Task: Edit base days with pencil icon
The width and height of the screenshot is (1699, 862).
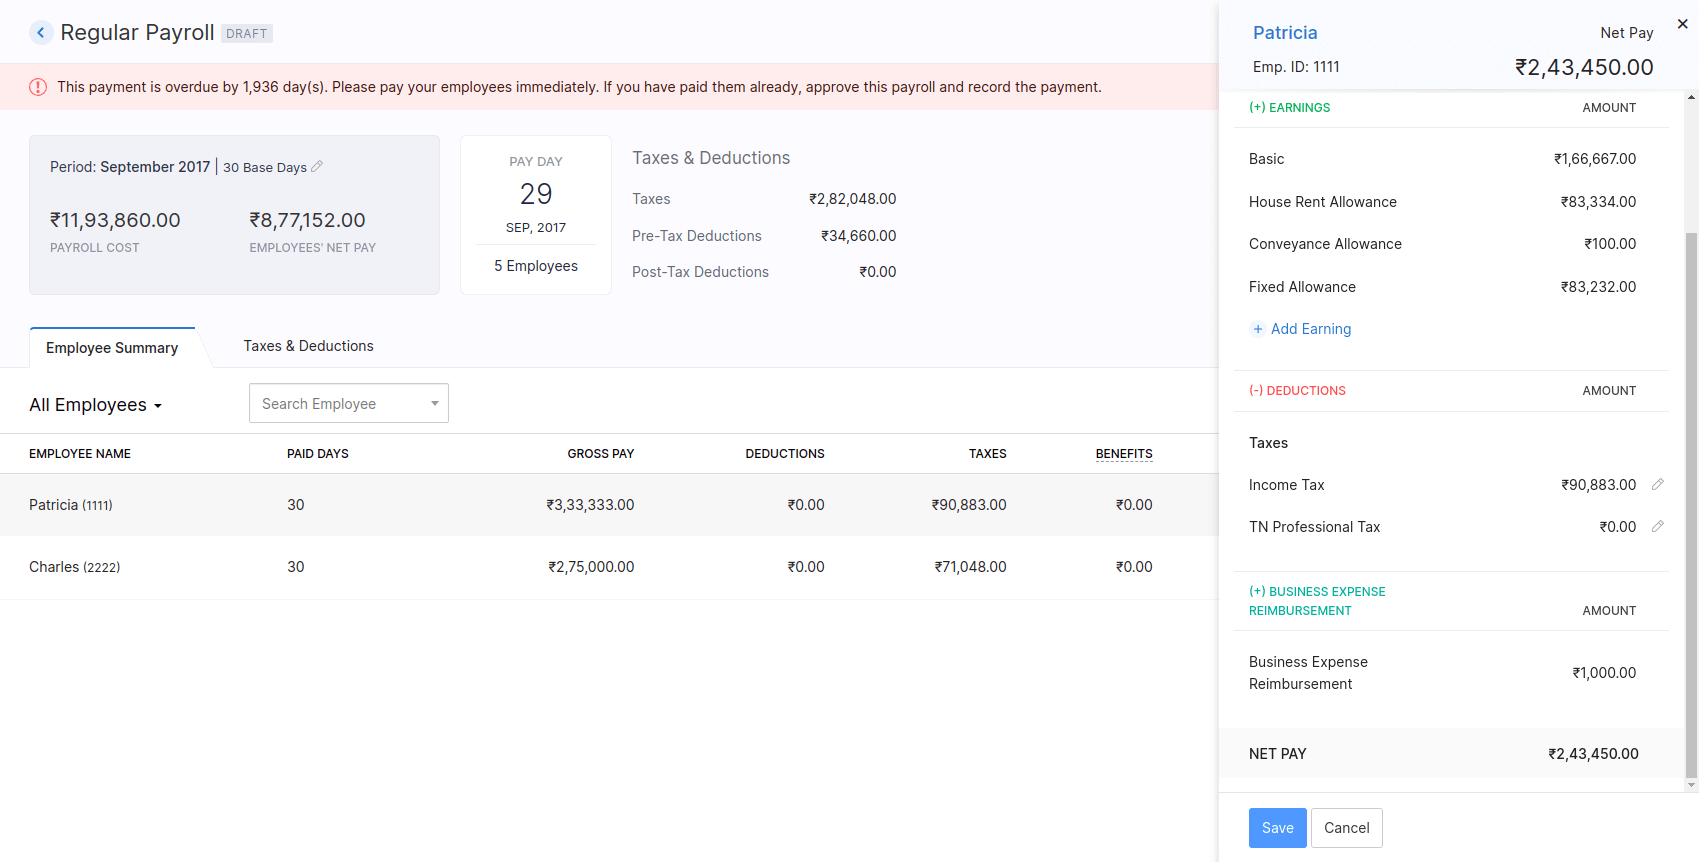Action: coord(317,166)
